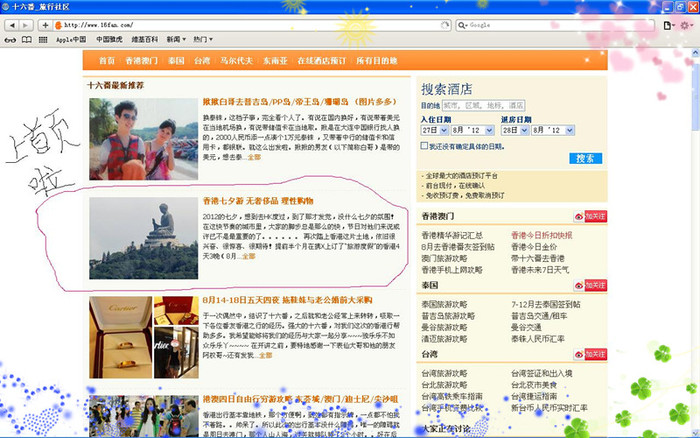Open 清迈旅游攻略 link

point(444,339)
